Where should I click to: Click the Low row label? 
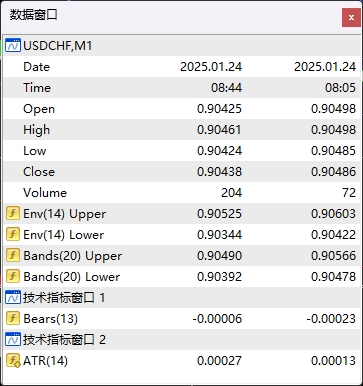(34, 151)
